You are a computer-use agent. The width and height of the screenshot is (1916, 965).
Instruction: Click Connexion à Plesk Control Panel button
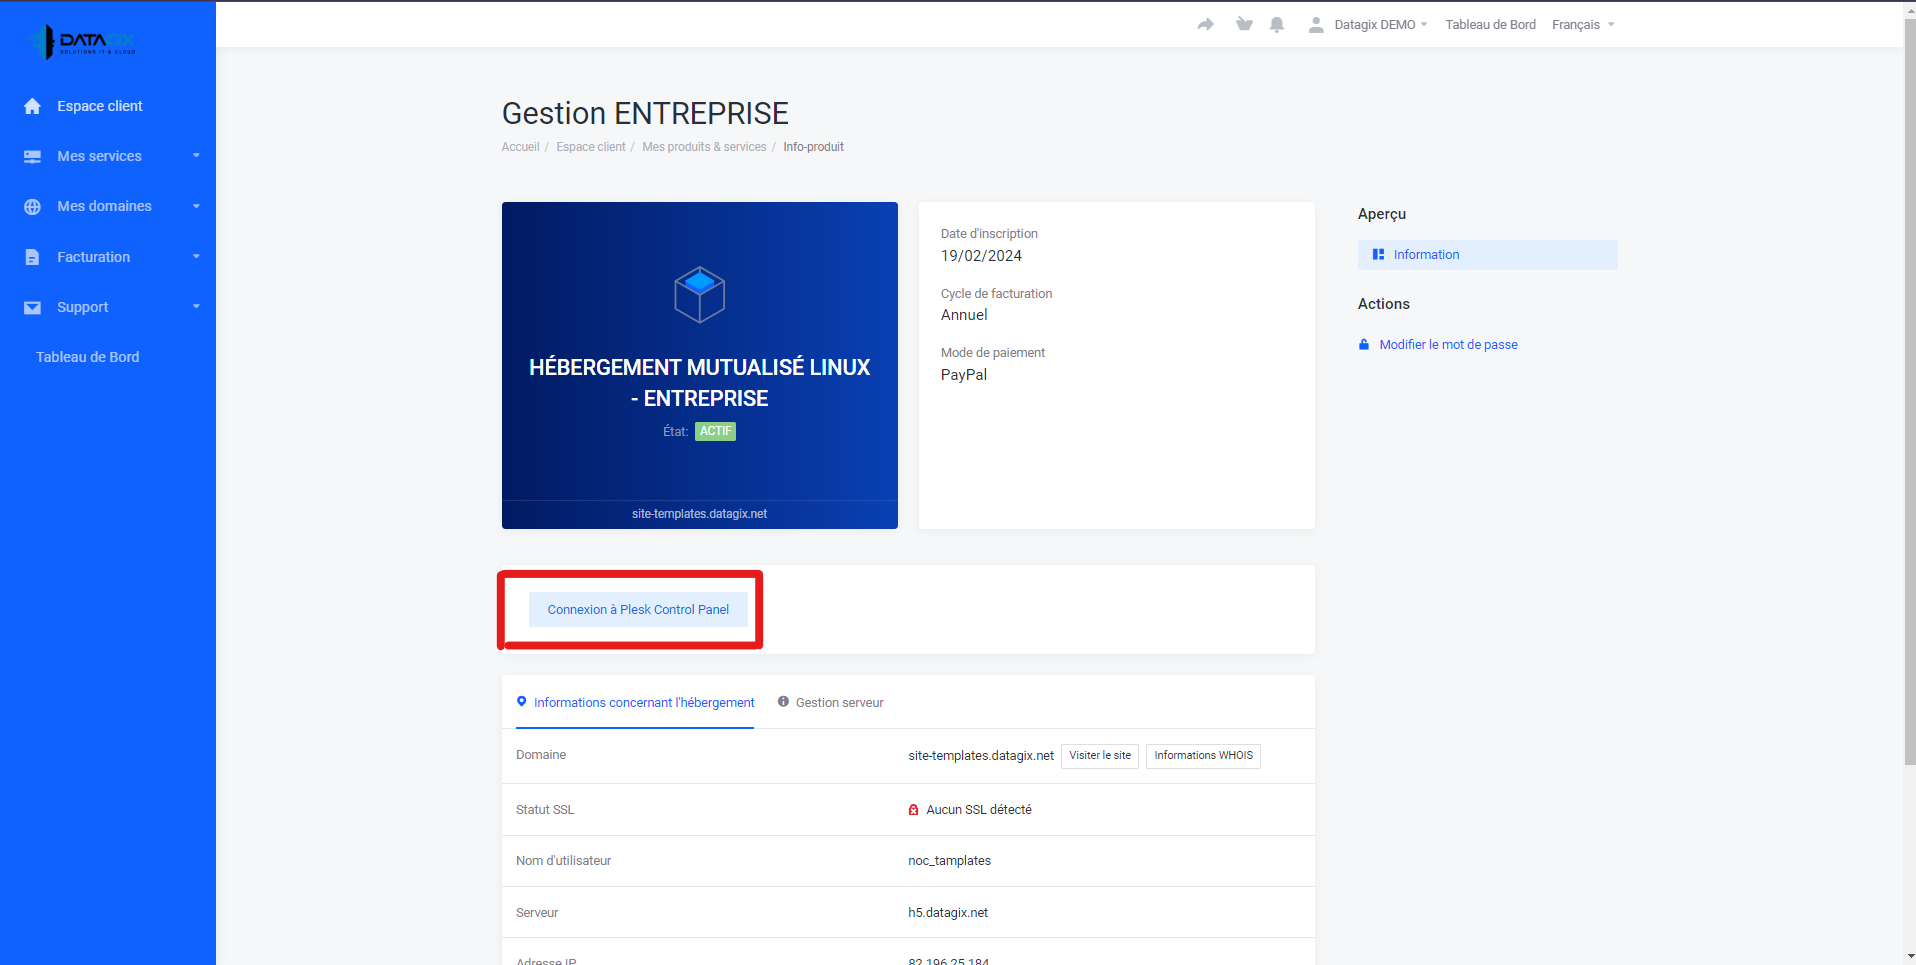(x=638, y=609)
